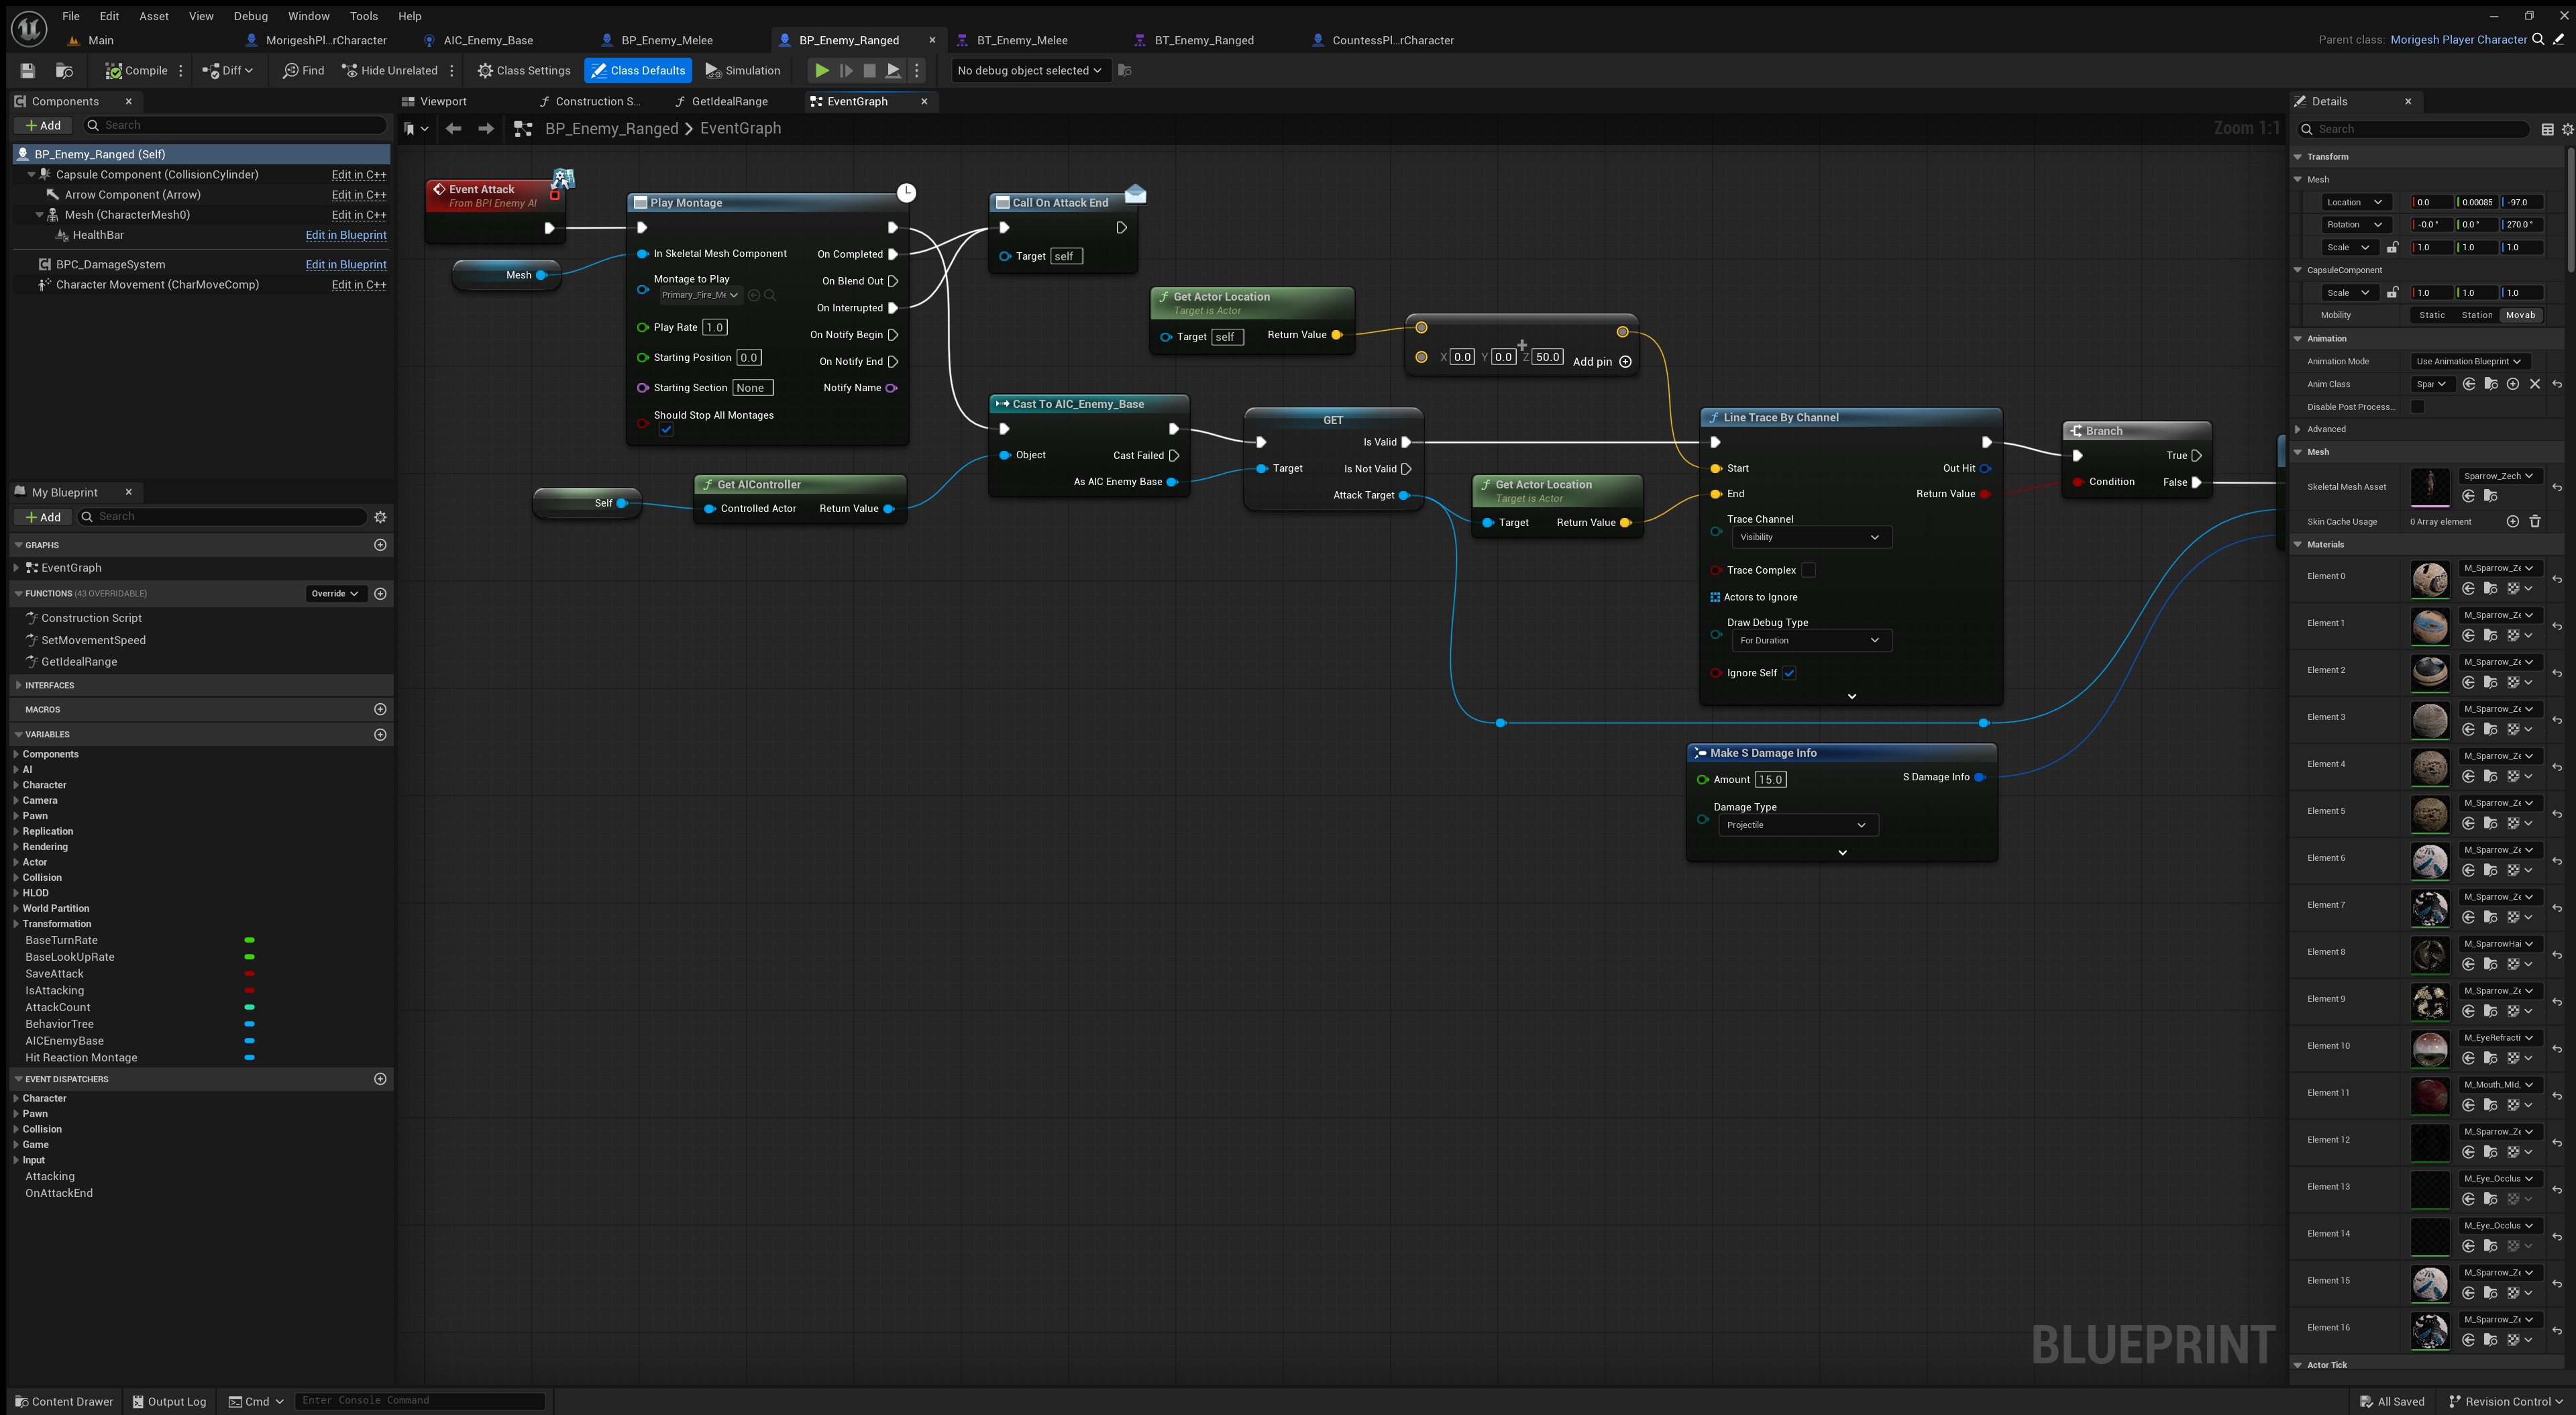Click the graph navigate back arrow

tap(453, 128)
